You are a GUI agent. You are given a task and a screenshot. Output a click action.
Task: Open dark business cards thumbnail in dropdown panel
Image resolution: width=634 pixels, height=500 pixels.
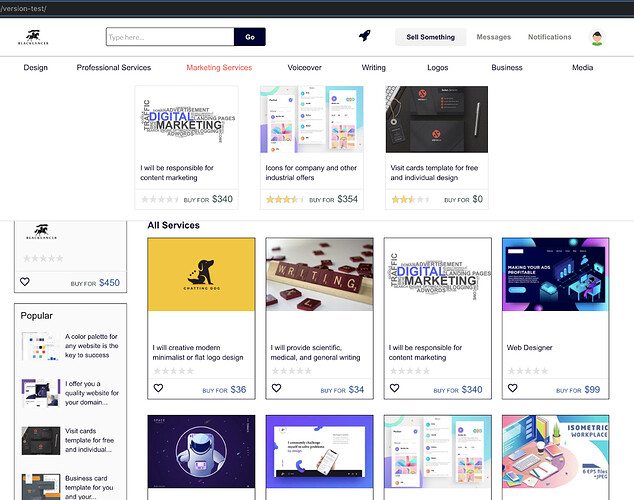437,119
